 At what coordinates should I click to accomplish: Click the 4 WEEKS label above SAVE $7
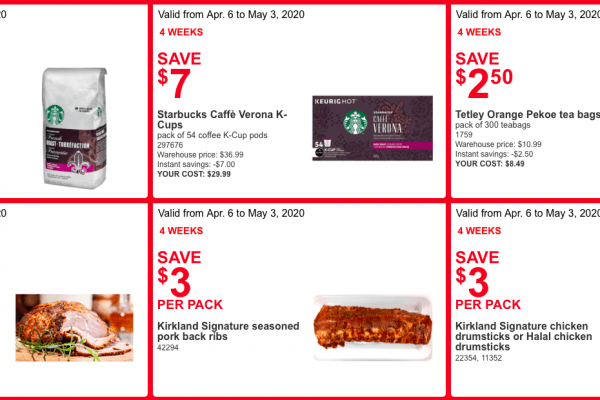[x=179, y=32]
